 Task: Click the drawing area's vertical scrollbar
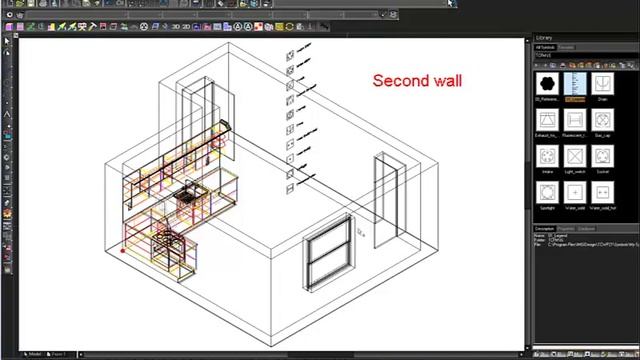528,192
